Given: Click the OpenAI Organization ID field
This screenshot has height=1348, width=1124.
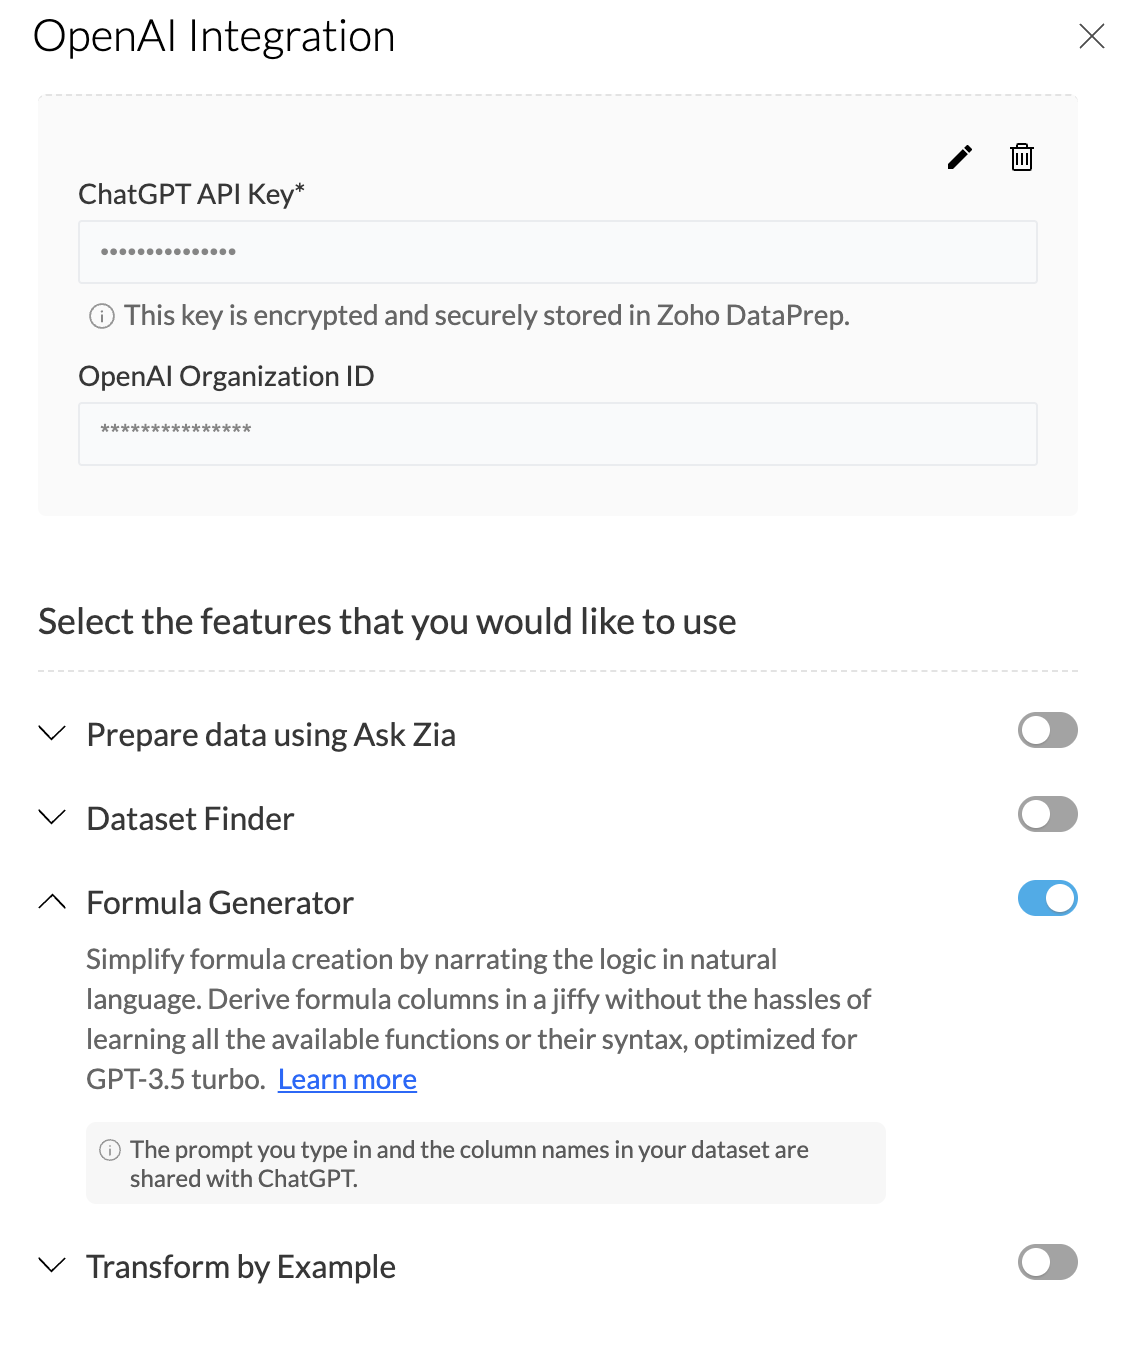Looking at the screenshot, I should coord(557,434).
